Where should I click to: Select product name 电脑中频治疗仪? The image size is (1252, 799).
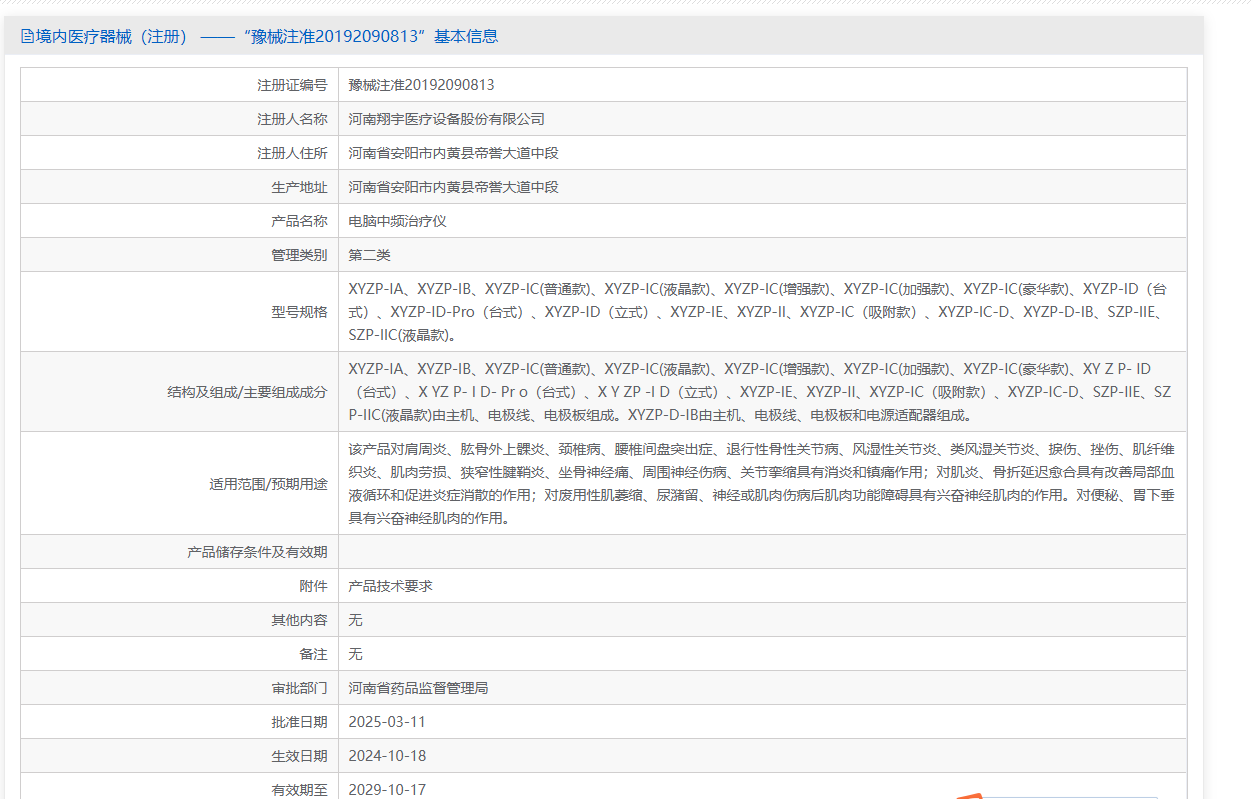pyautogui.click(x=397, y=221)
